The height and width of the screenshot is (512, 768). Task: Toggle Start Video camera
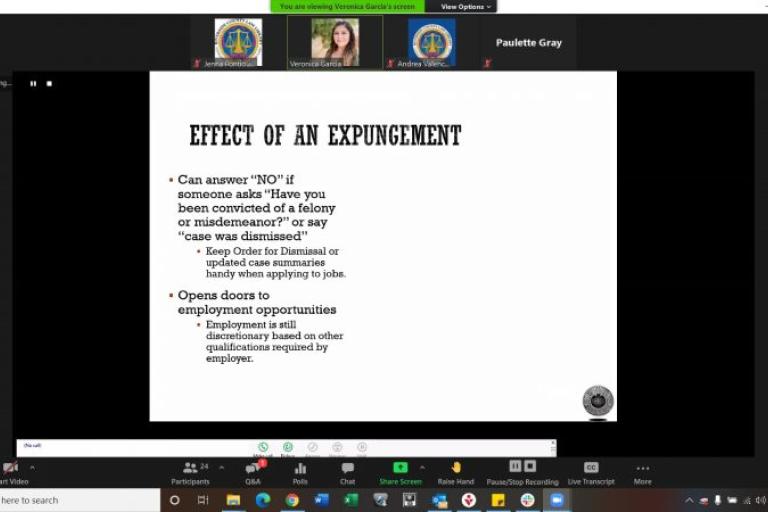10,472
